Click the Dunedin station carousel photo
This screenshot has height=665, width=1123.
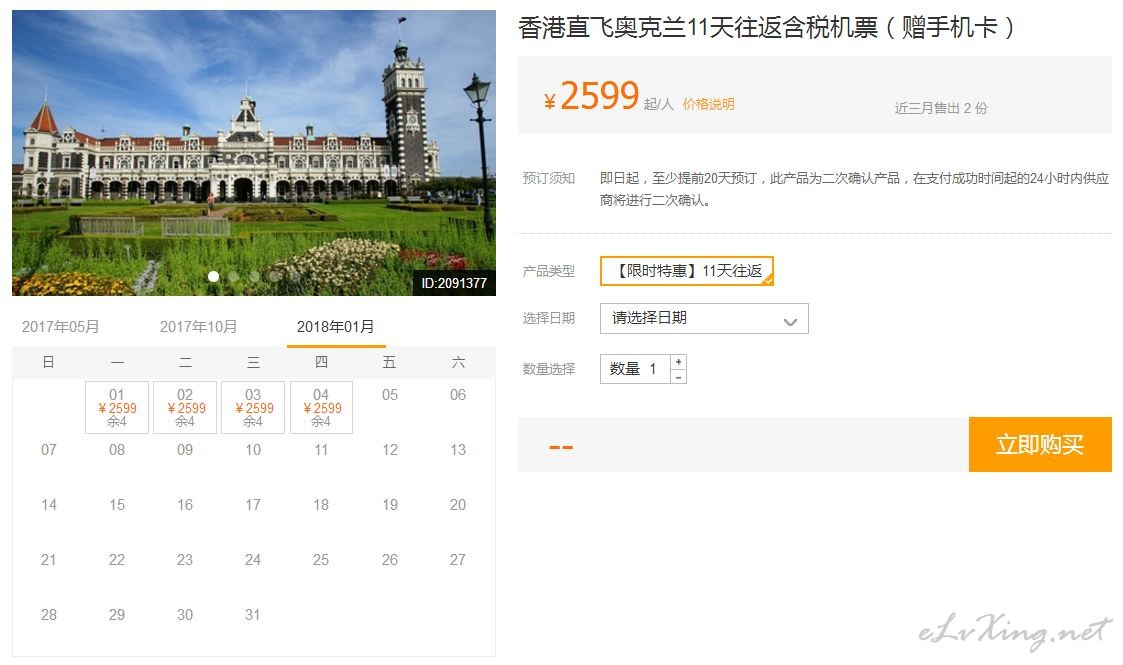click(254, 152)
